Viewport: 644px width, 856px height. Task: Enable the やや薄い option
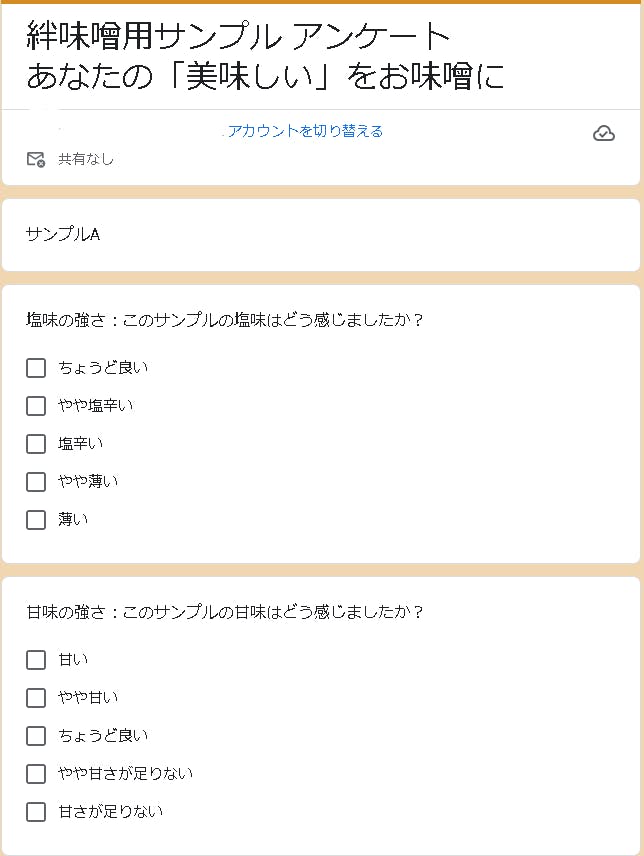coord(36,482)
